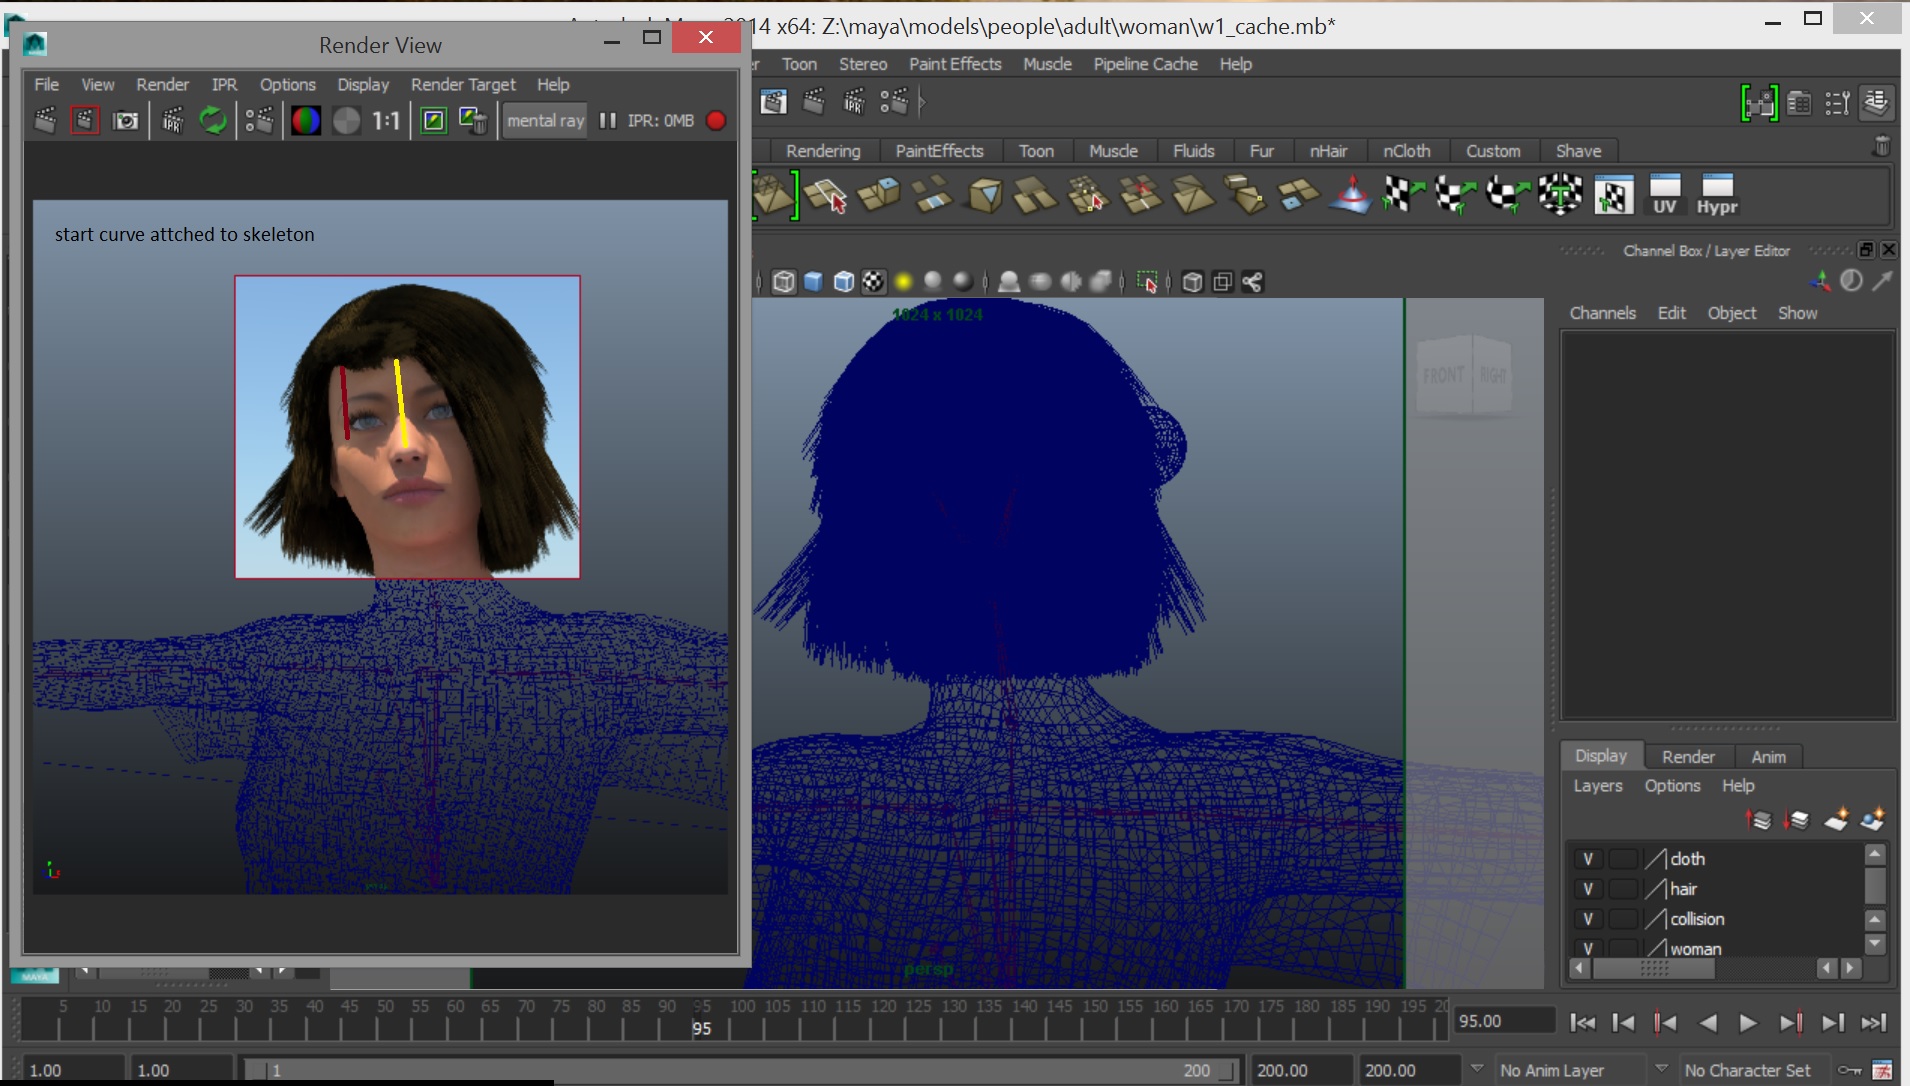Toggle visibility V box of hair layer

pos(1588,889)
